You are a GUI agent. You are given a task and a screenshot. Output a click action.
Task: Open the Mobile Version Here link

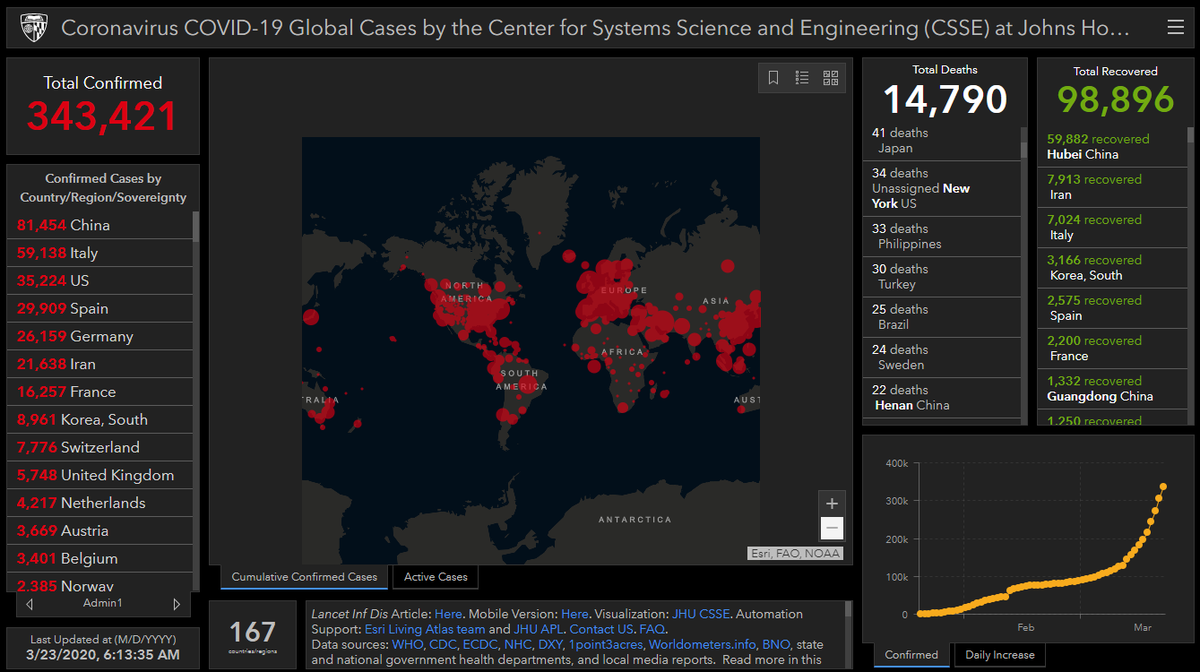click(575, 614)
